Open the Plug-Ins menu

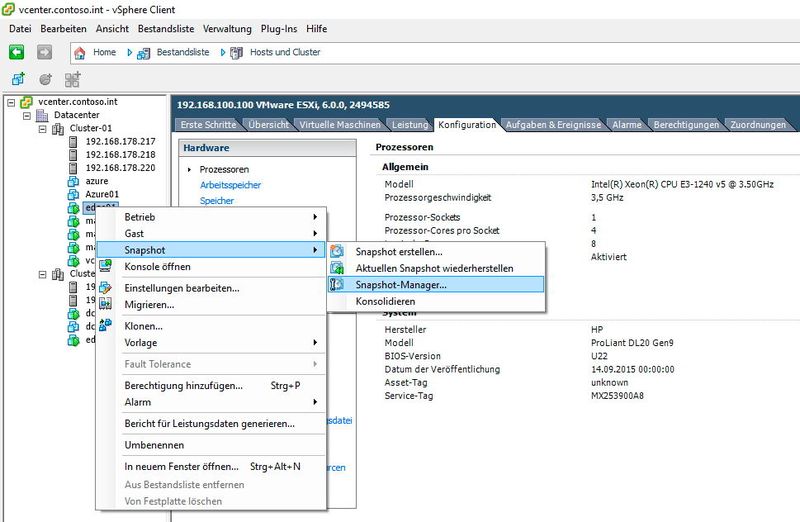click(279, 29)
